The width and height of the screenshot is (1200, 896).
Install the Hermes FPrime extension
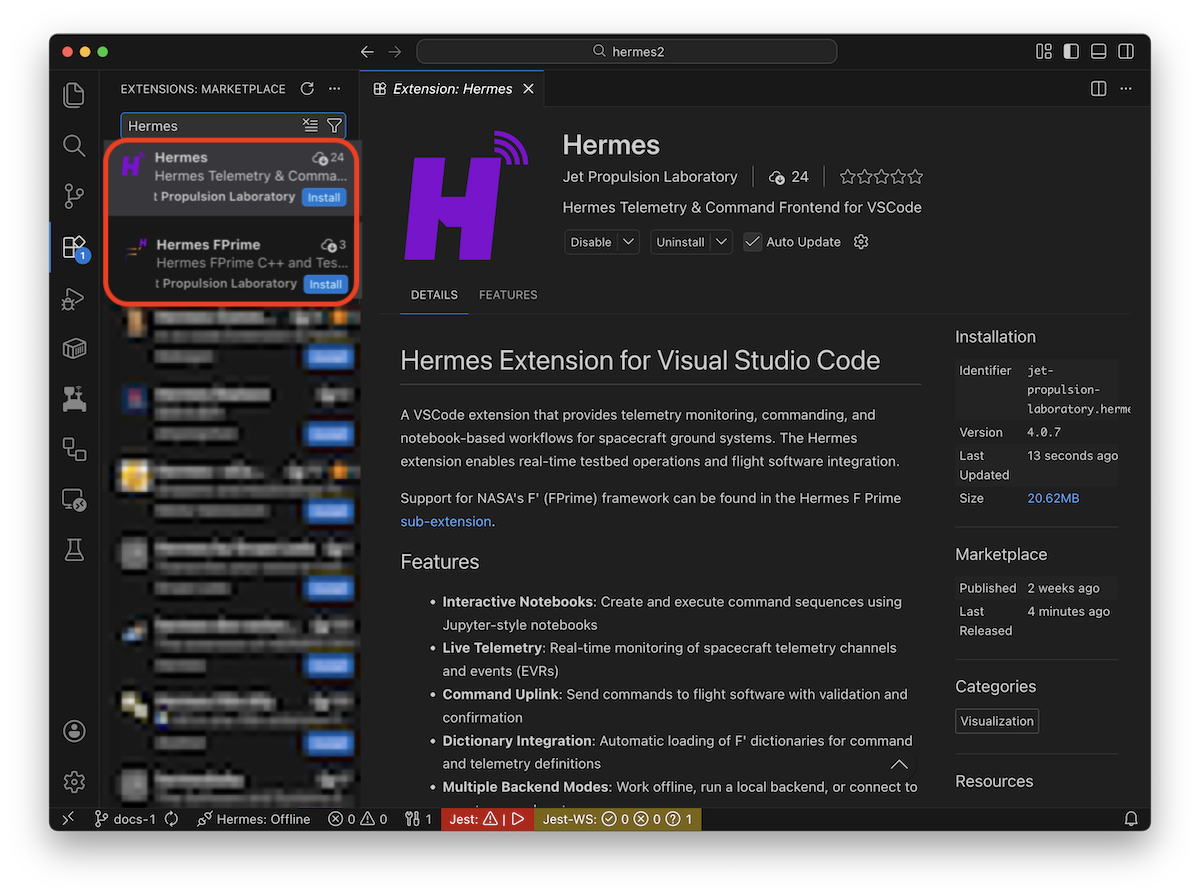click(x=325, y=284)
